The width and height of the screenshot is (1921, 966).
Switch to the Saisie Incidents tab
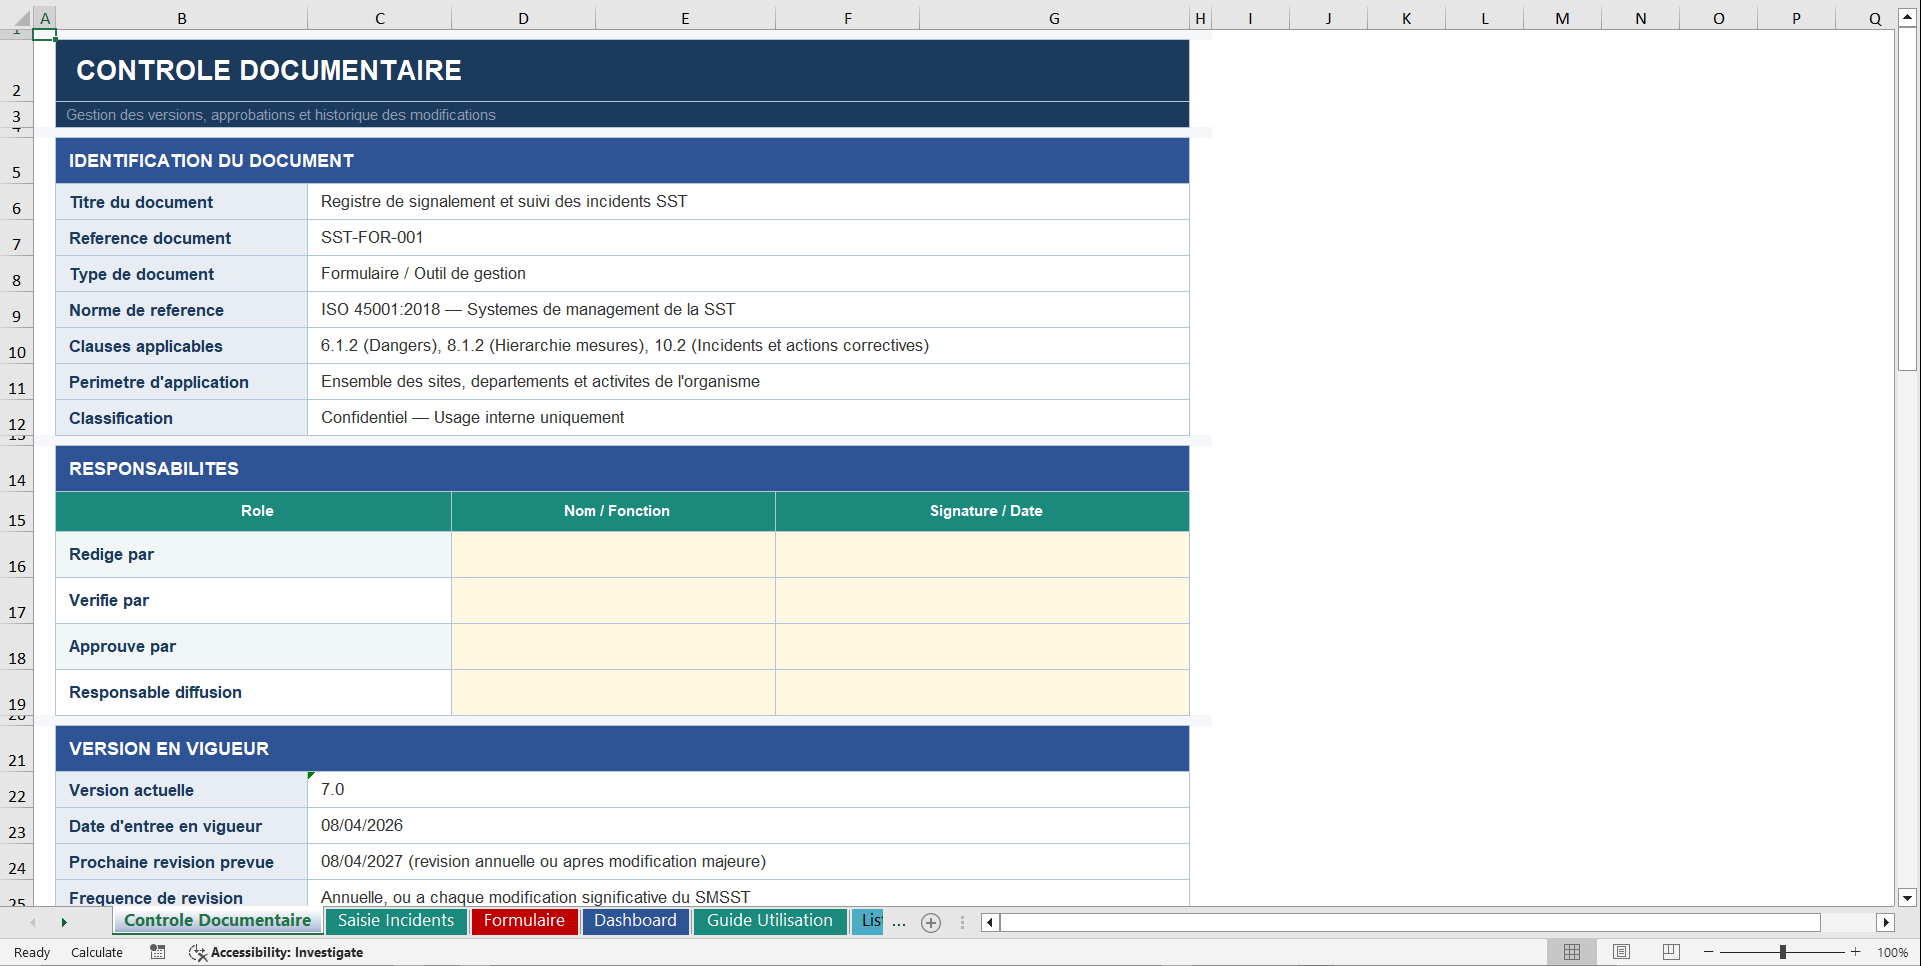(x=396, y=921)
